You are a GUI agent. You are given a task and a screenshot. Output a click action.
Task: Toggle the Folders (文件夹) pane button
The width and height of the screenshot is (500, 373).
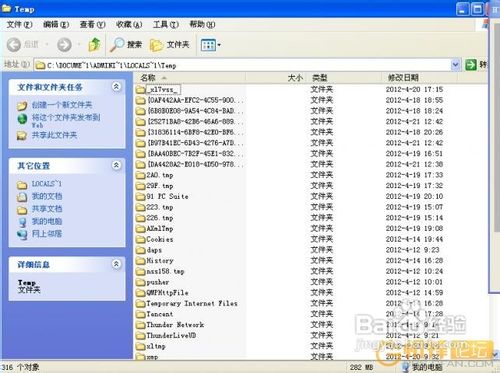coord(169,44)
